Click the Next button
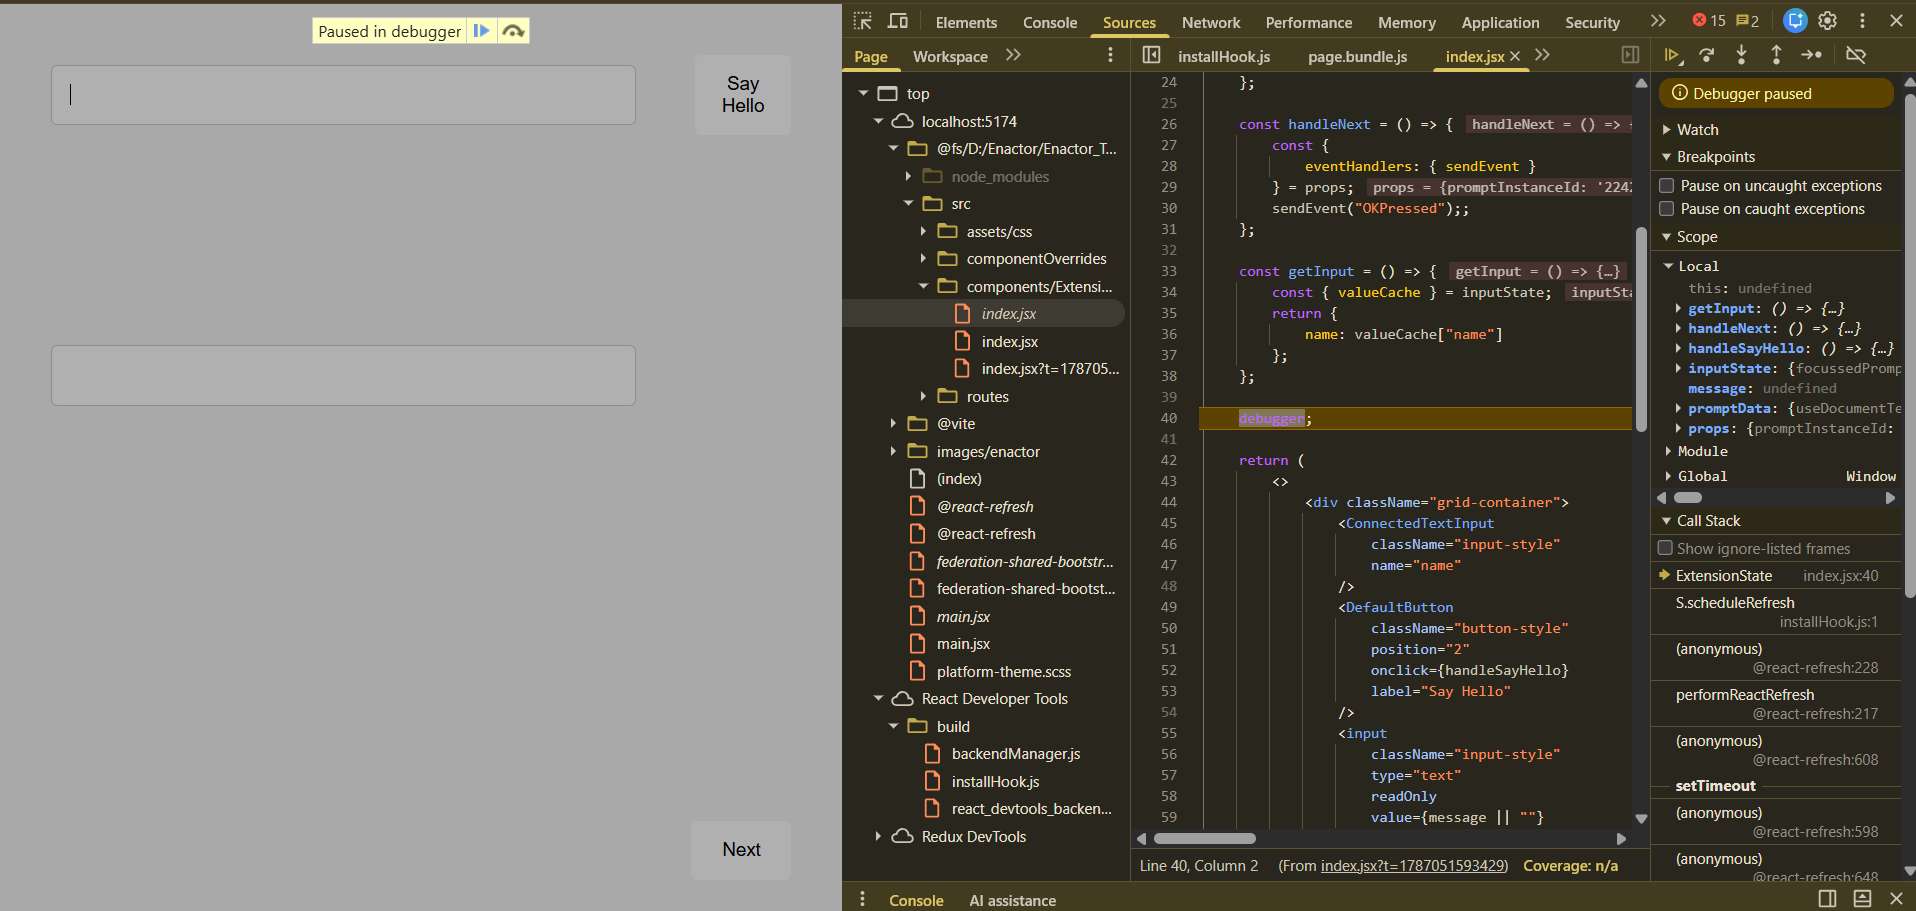This screenshot has width=1916, height=911. (741, 849)
